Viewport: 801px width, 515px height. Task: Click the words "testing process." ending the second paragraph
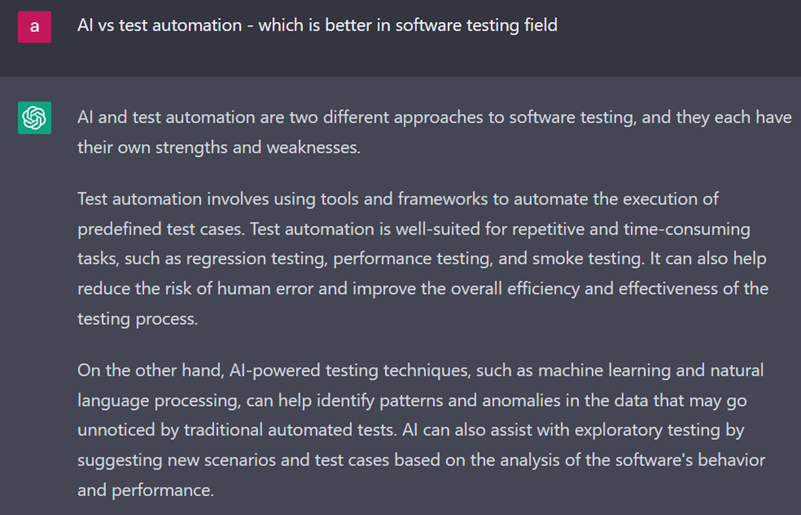click(137, 319)
